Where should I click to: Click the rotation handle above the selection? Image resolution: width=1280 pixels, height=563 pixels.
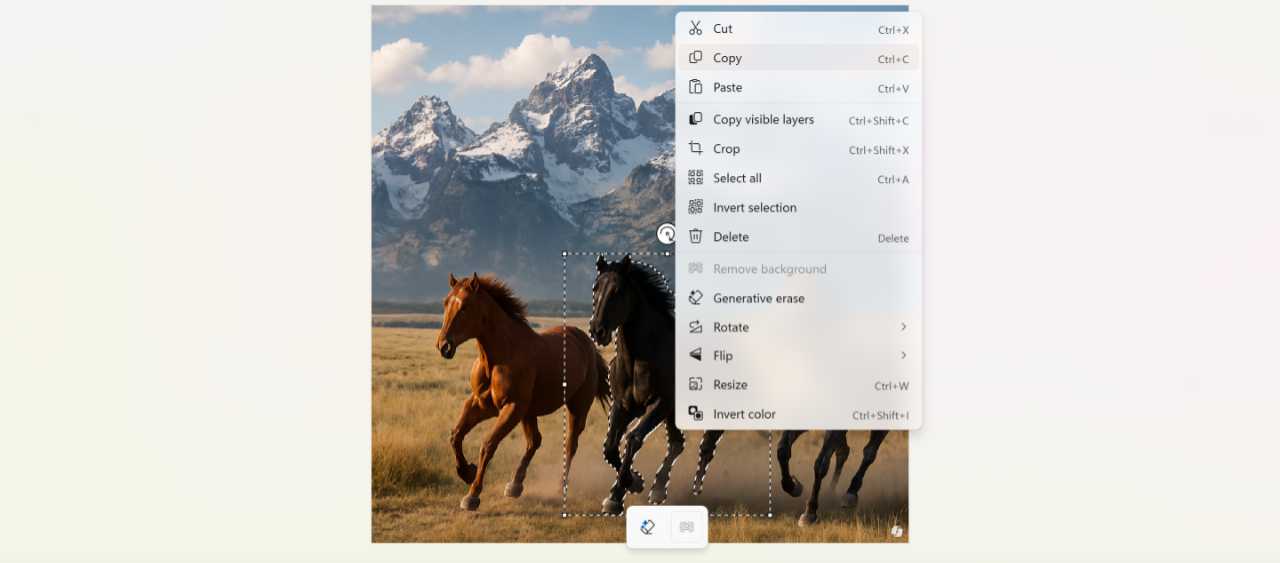[666, 234]
